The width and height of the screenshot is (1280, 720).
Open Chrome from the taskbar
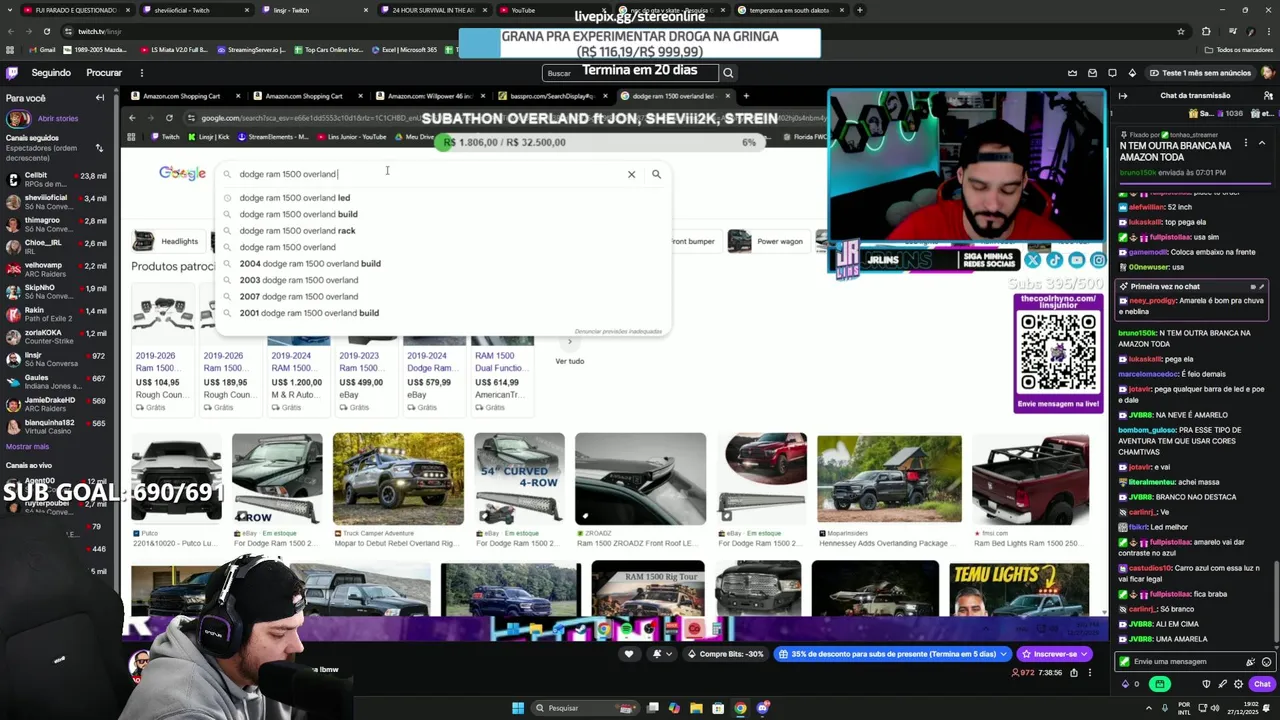(740, 708)
